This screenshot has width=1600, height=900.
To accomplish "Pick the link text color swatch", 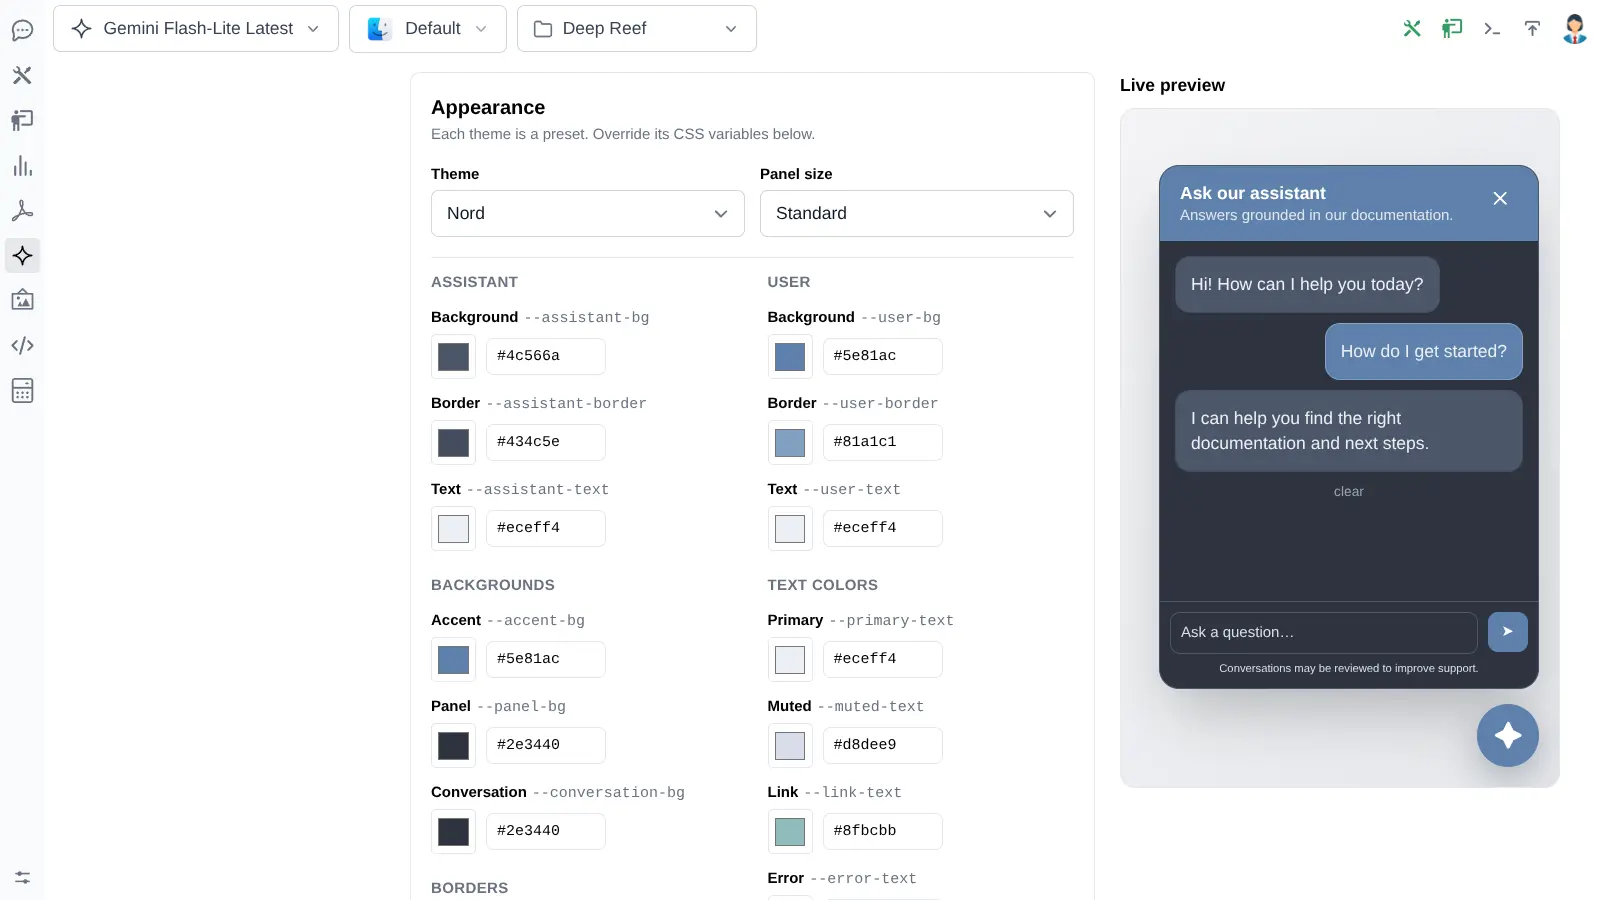I will click(790, 832).
